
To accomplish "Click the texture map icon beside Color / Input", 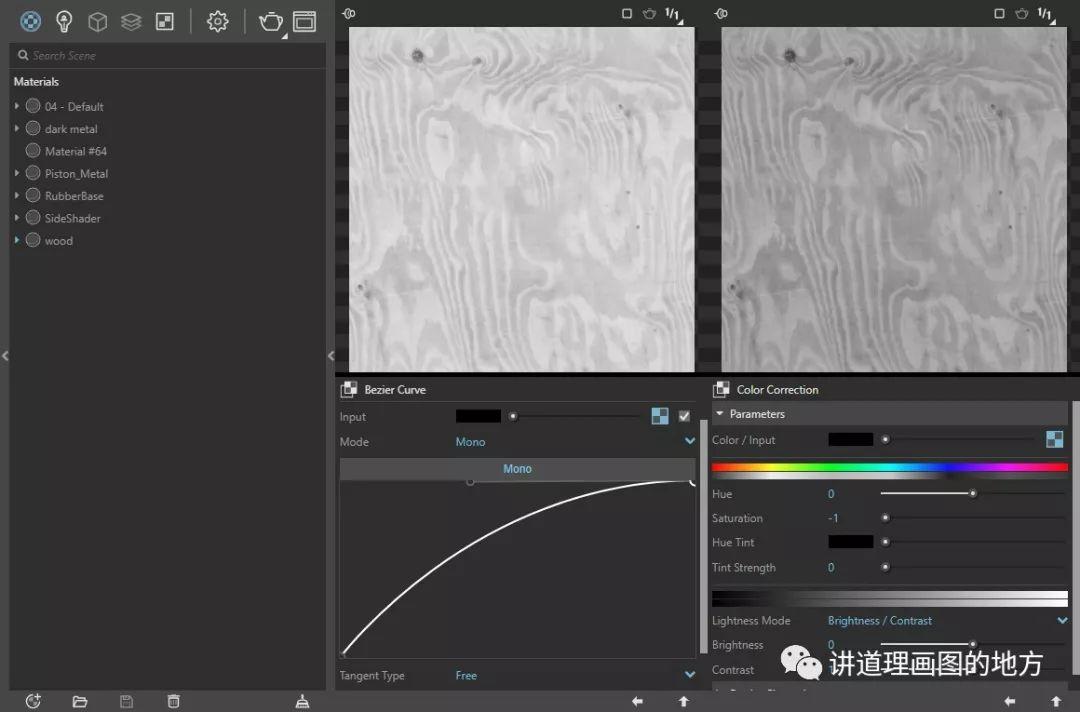I will [1055, 439].
